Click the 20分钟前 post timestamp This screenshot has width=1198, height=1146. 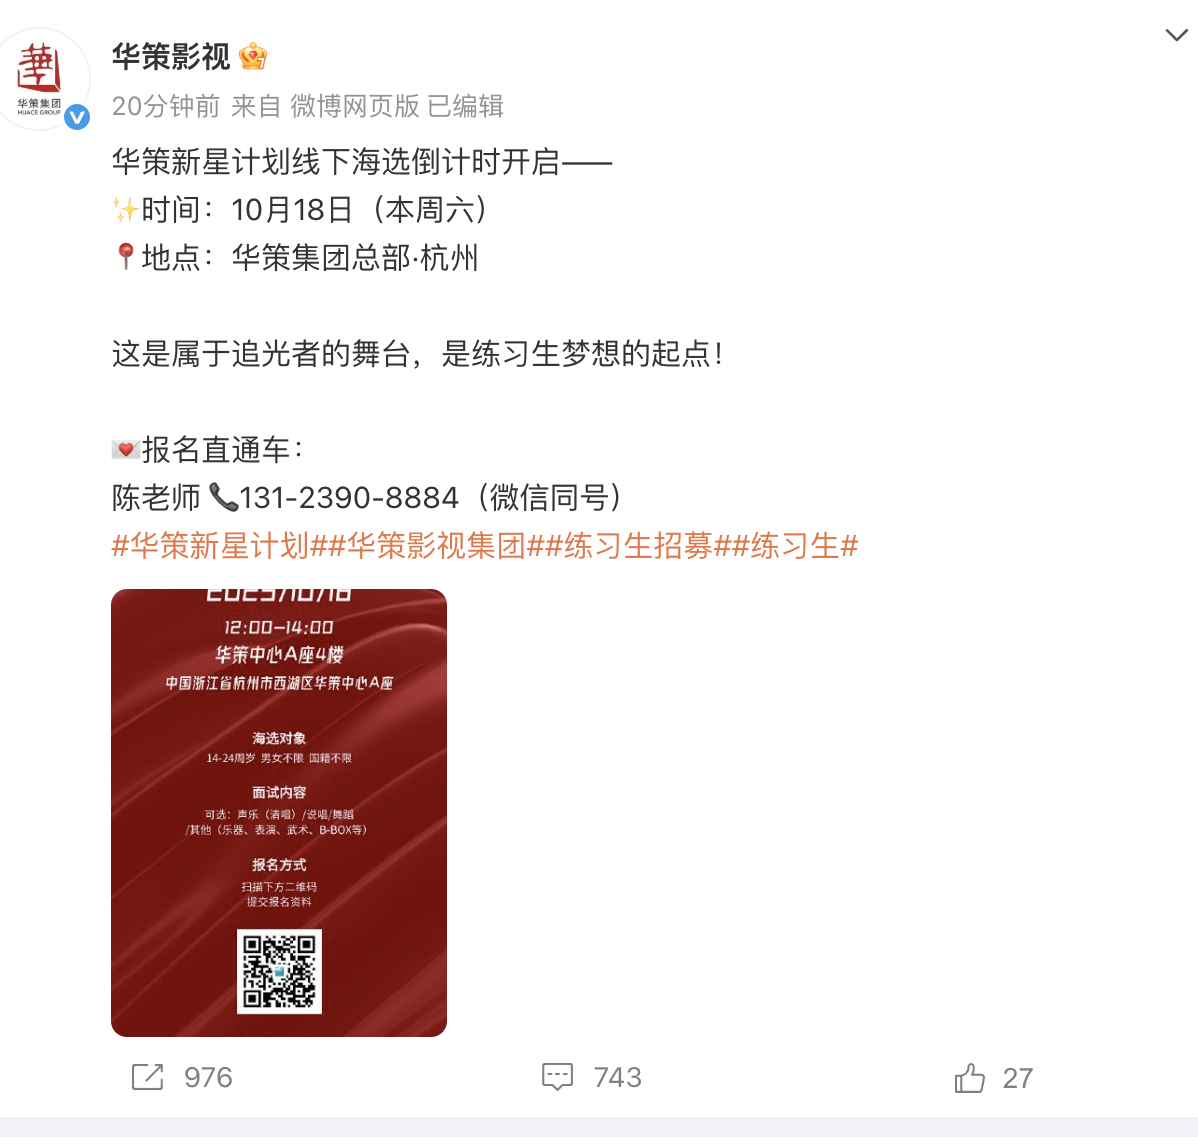coord(166,106)
